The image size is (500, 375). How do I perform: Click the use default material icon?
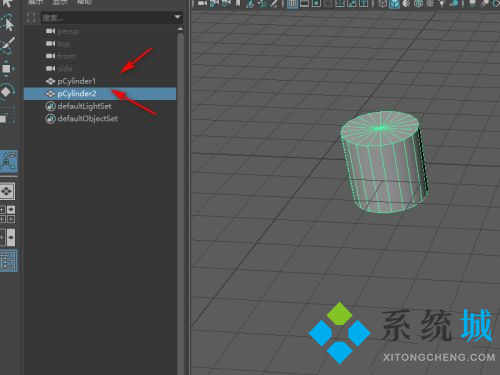point(406,4)
